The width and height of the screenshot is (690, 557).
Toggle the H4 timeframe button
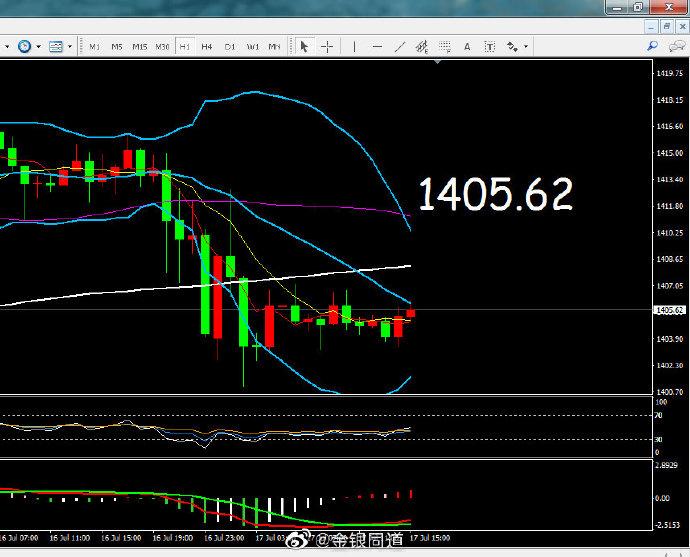[x=206, y=46]
